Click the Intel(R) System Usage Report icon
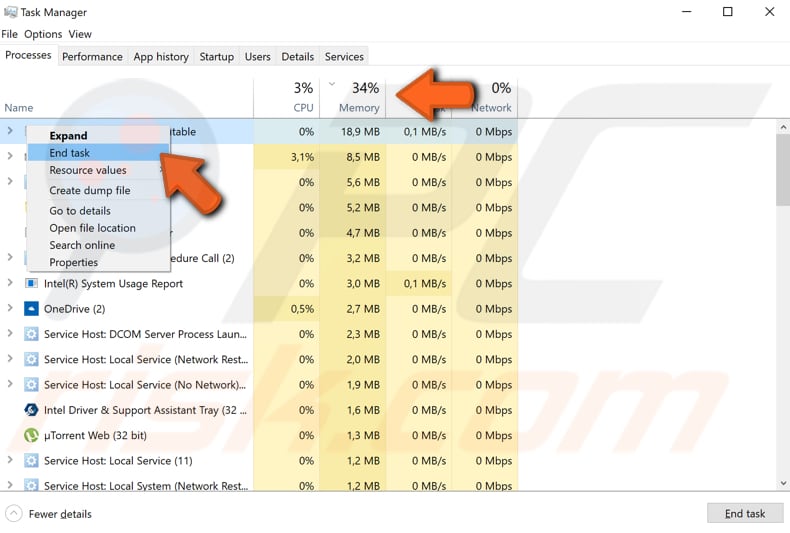This screenshot has width=790, height=533. pyautogui.click(x=31, y=284)
